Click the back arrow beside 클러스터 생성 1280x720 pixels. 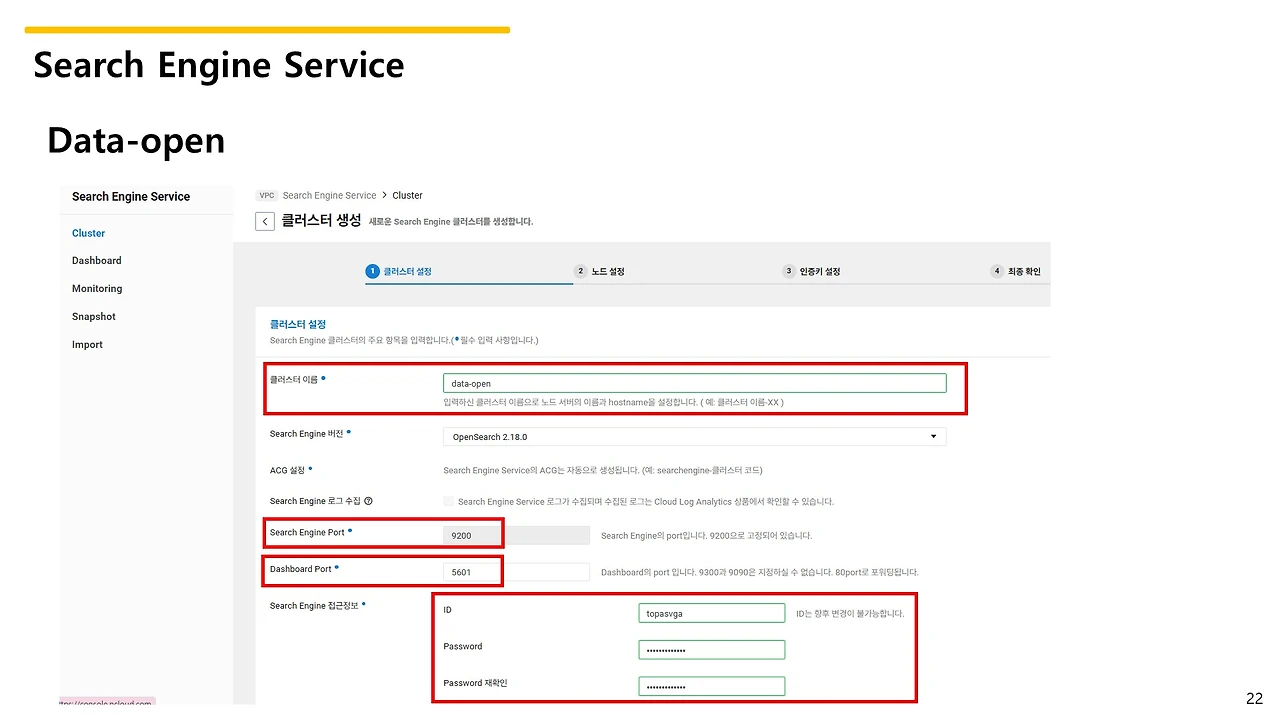coord(265,221)
